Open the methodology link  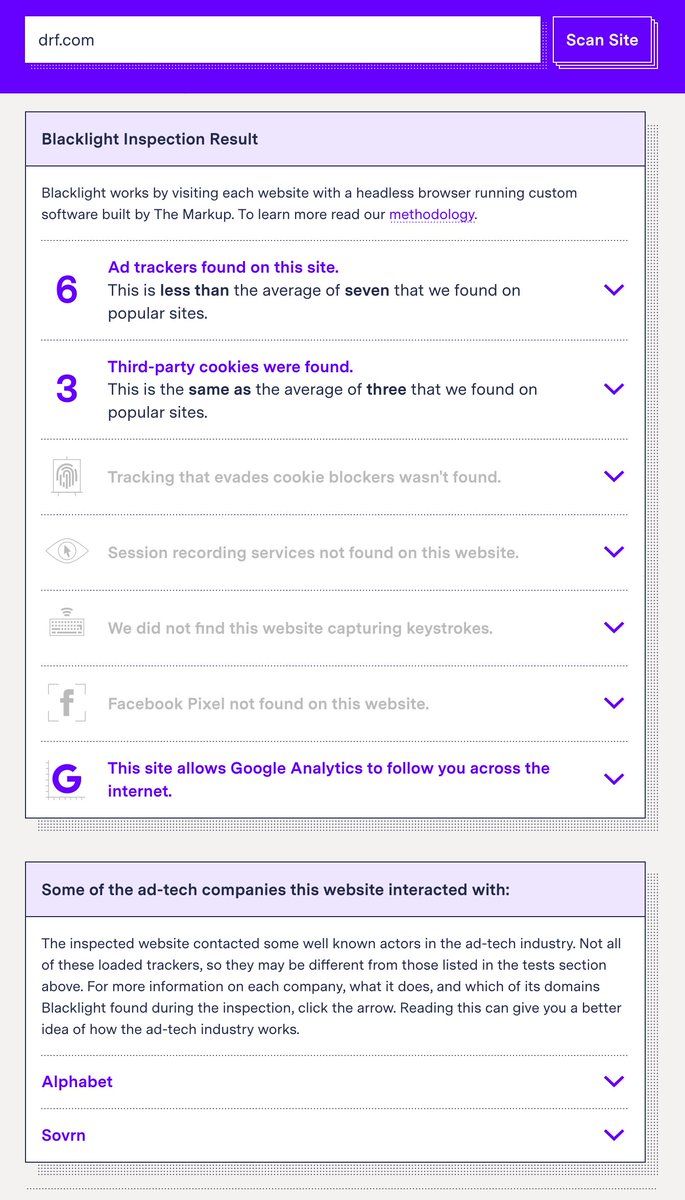pyautogui.click(x=432, y=215)
